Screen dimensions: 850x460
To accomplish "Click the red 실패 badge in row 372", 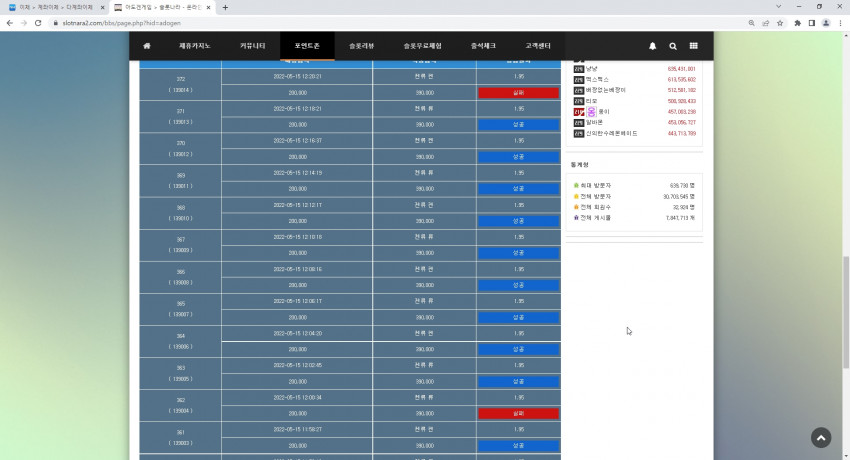I will pos(518,93).
